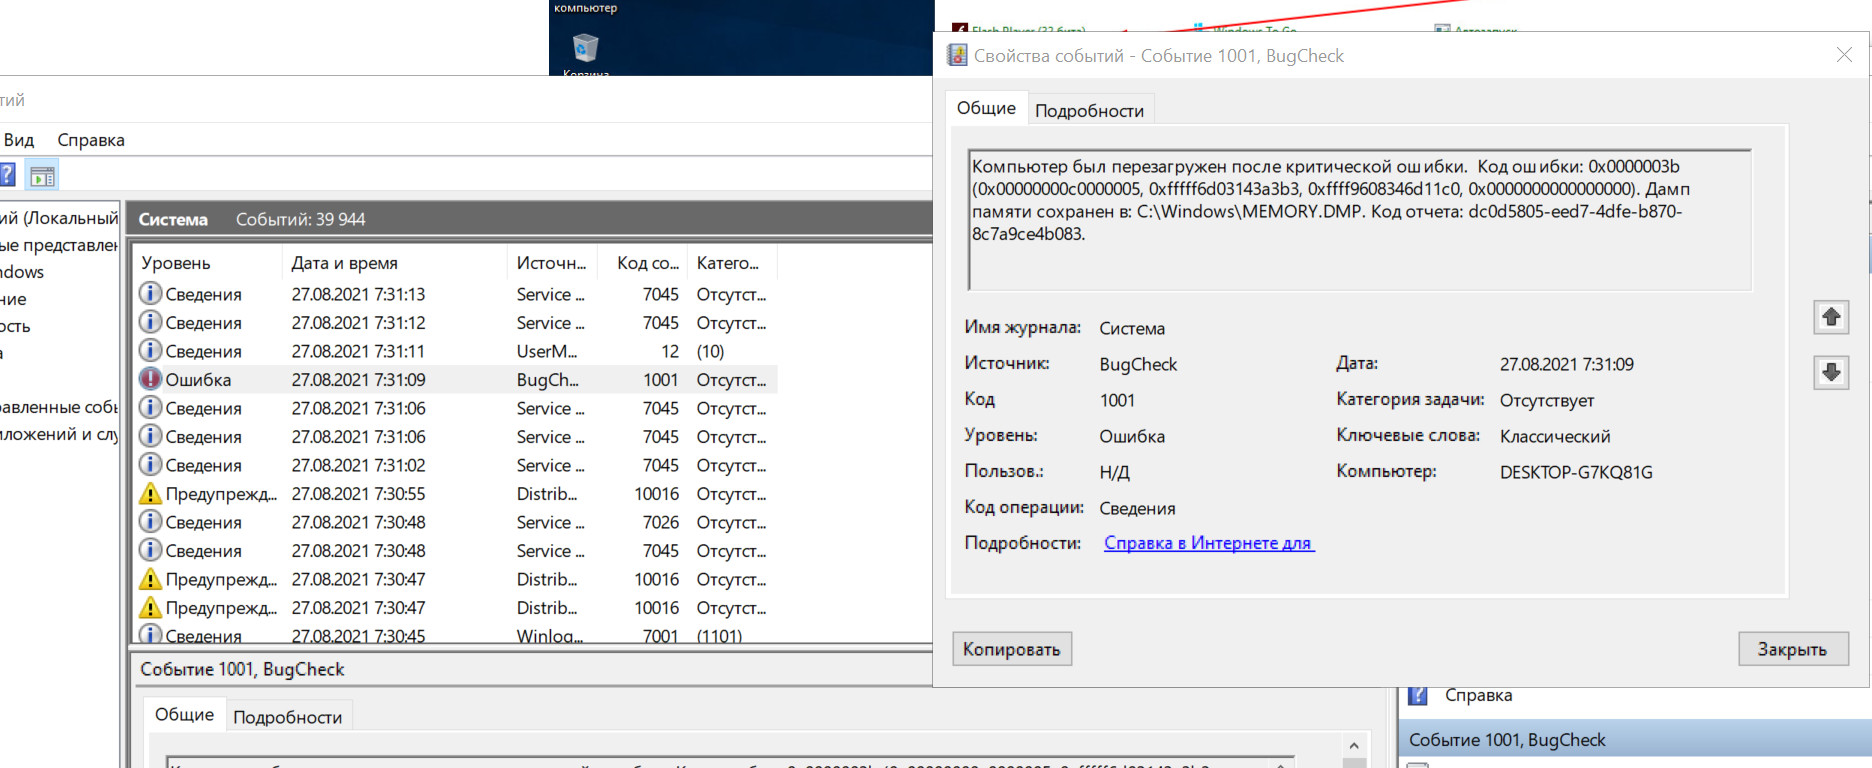The width and height of the screenshot is (1872, 768).
Task: Click the up arrow previous event button
Action: point(1831,317)
